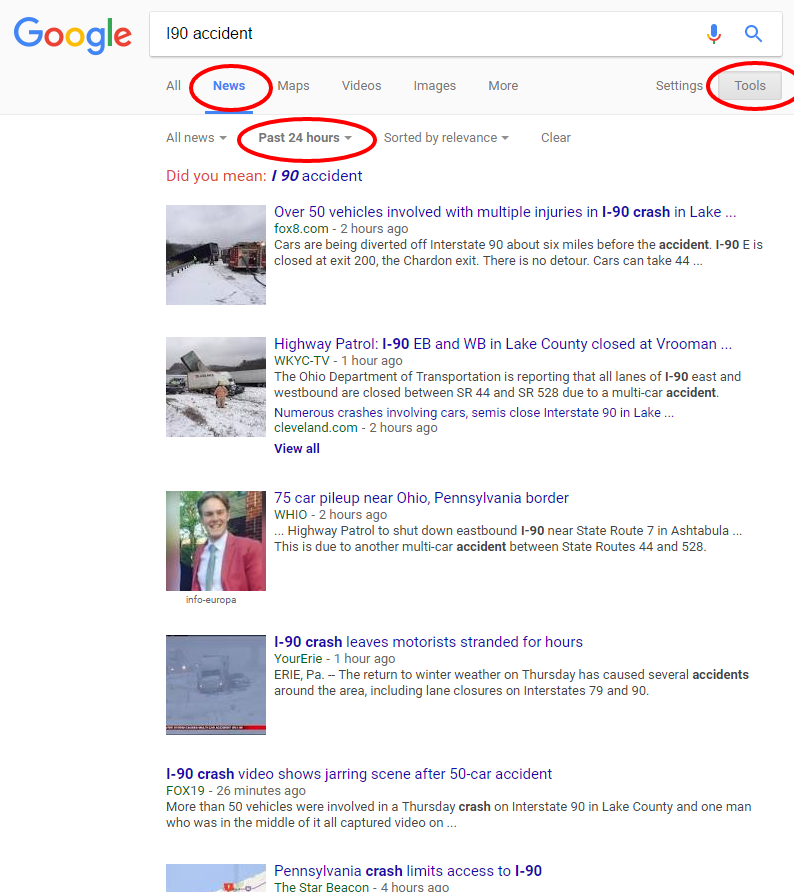Viewport: 794px width, 892px height.
Task: Click View all related coverage link
Action: [297, 449]
